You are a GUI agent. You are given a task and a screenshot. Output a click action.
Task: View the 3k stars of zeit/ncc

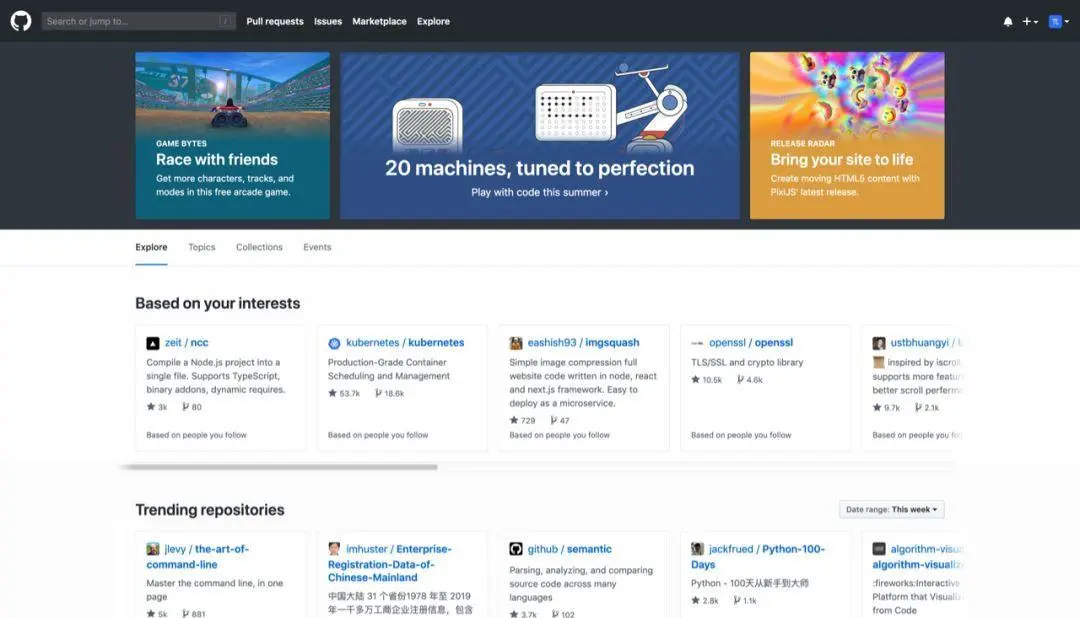[x=157, y=407]
